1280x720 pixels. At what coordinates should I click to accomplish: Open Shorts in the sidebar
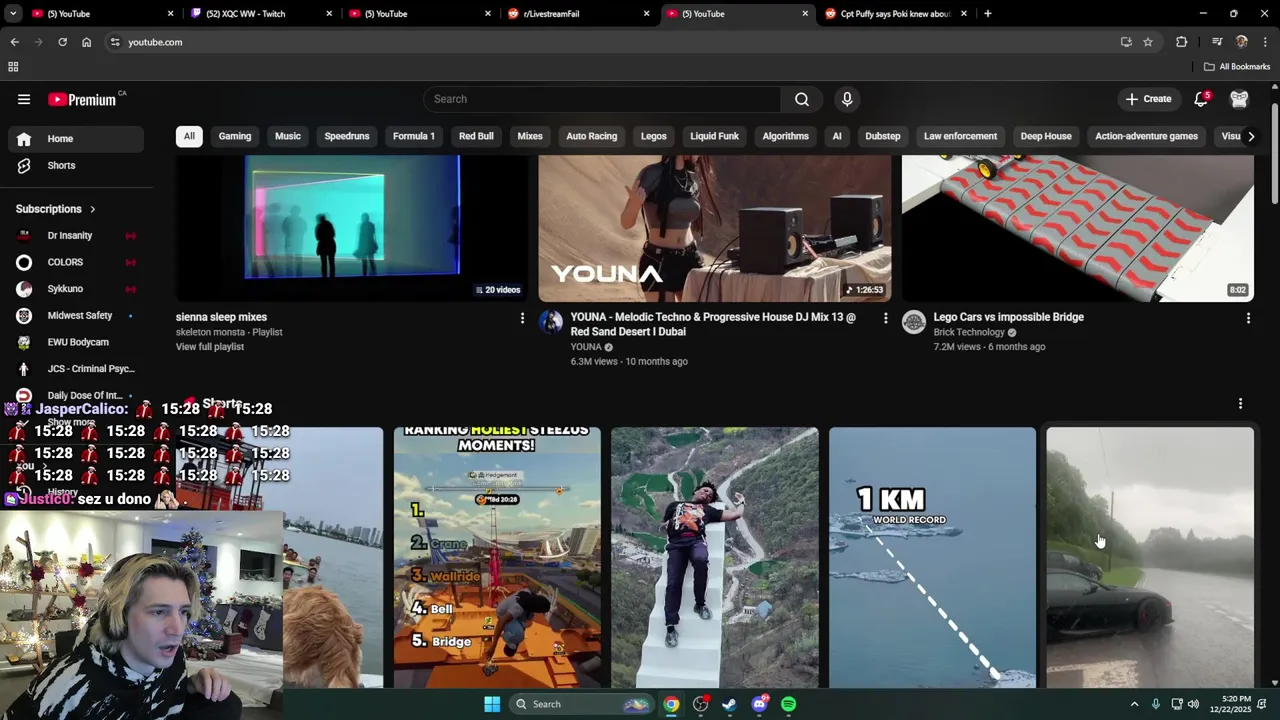[x=76, y=165]
